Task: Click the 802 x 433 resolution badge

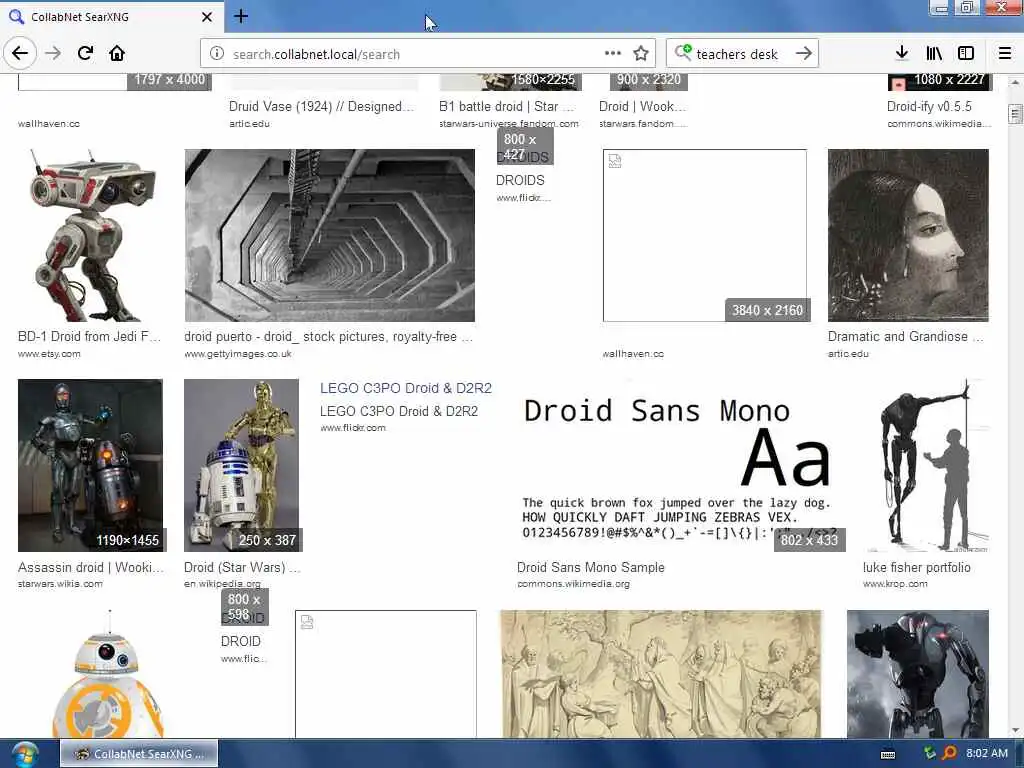Action: click(x=809, y=540)
